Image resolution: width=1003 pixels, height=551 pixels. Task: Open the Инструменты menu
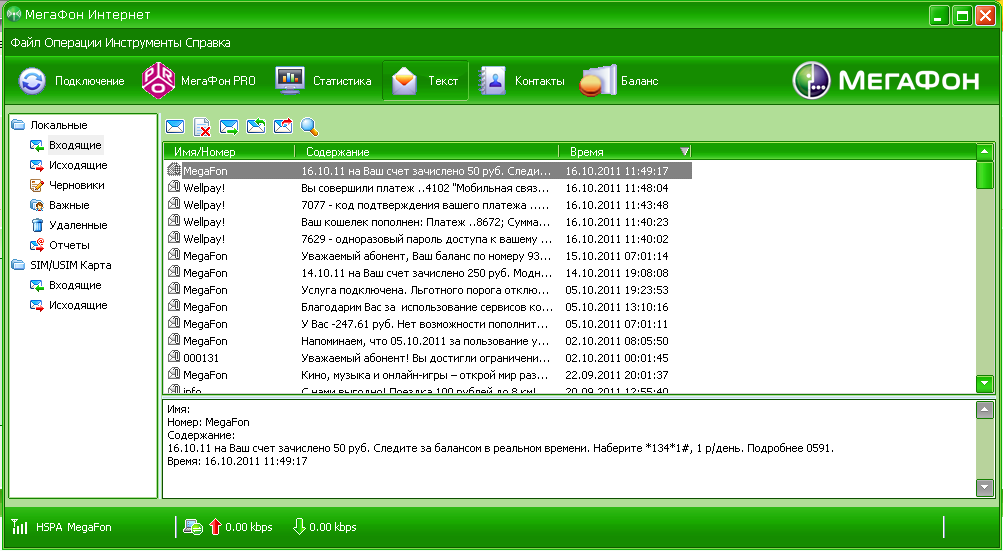(150, 43)
